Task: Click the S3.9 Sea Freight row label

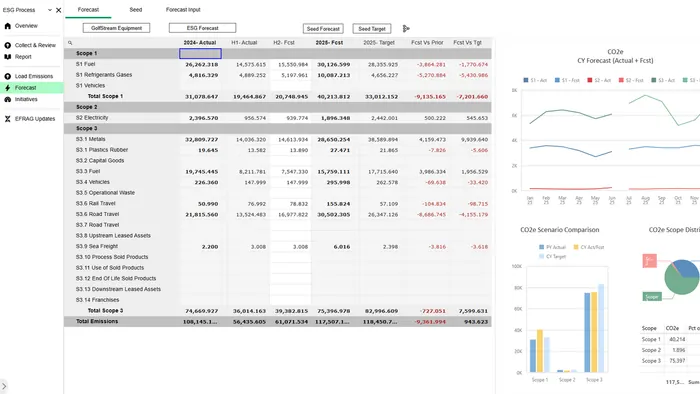Action: (97, 246)
